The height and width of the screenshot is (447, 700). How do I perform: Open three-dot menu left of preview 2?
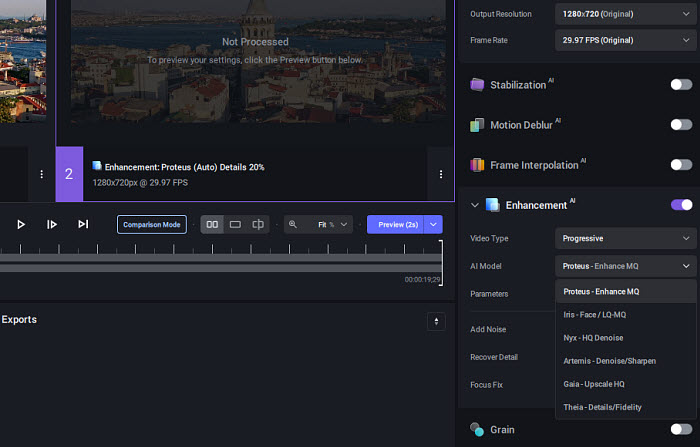(42, 174)
